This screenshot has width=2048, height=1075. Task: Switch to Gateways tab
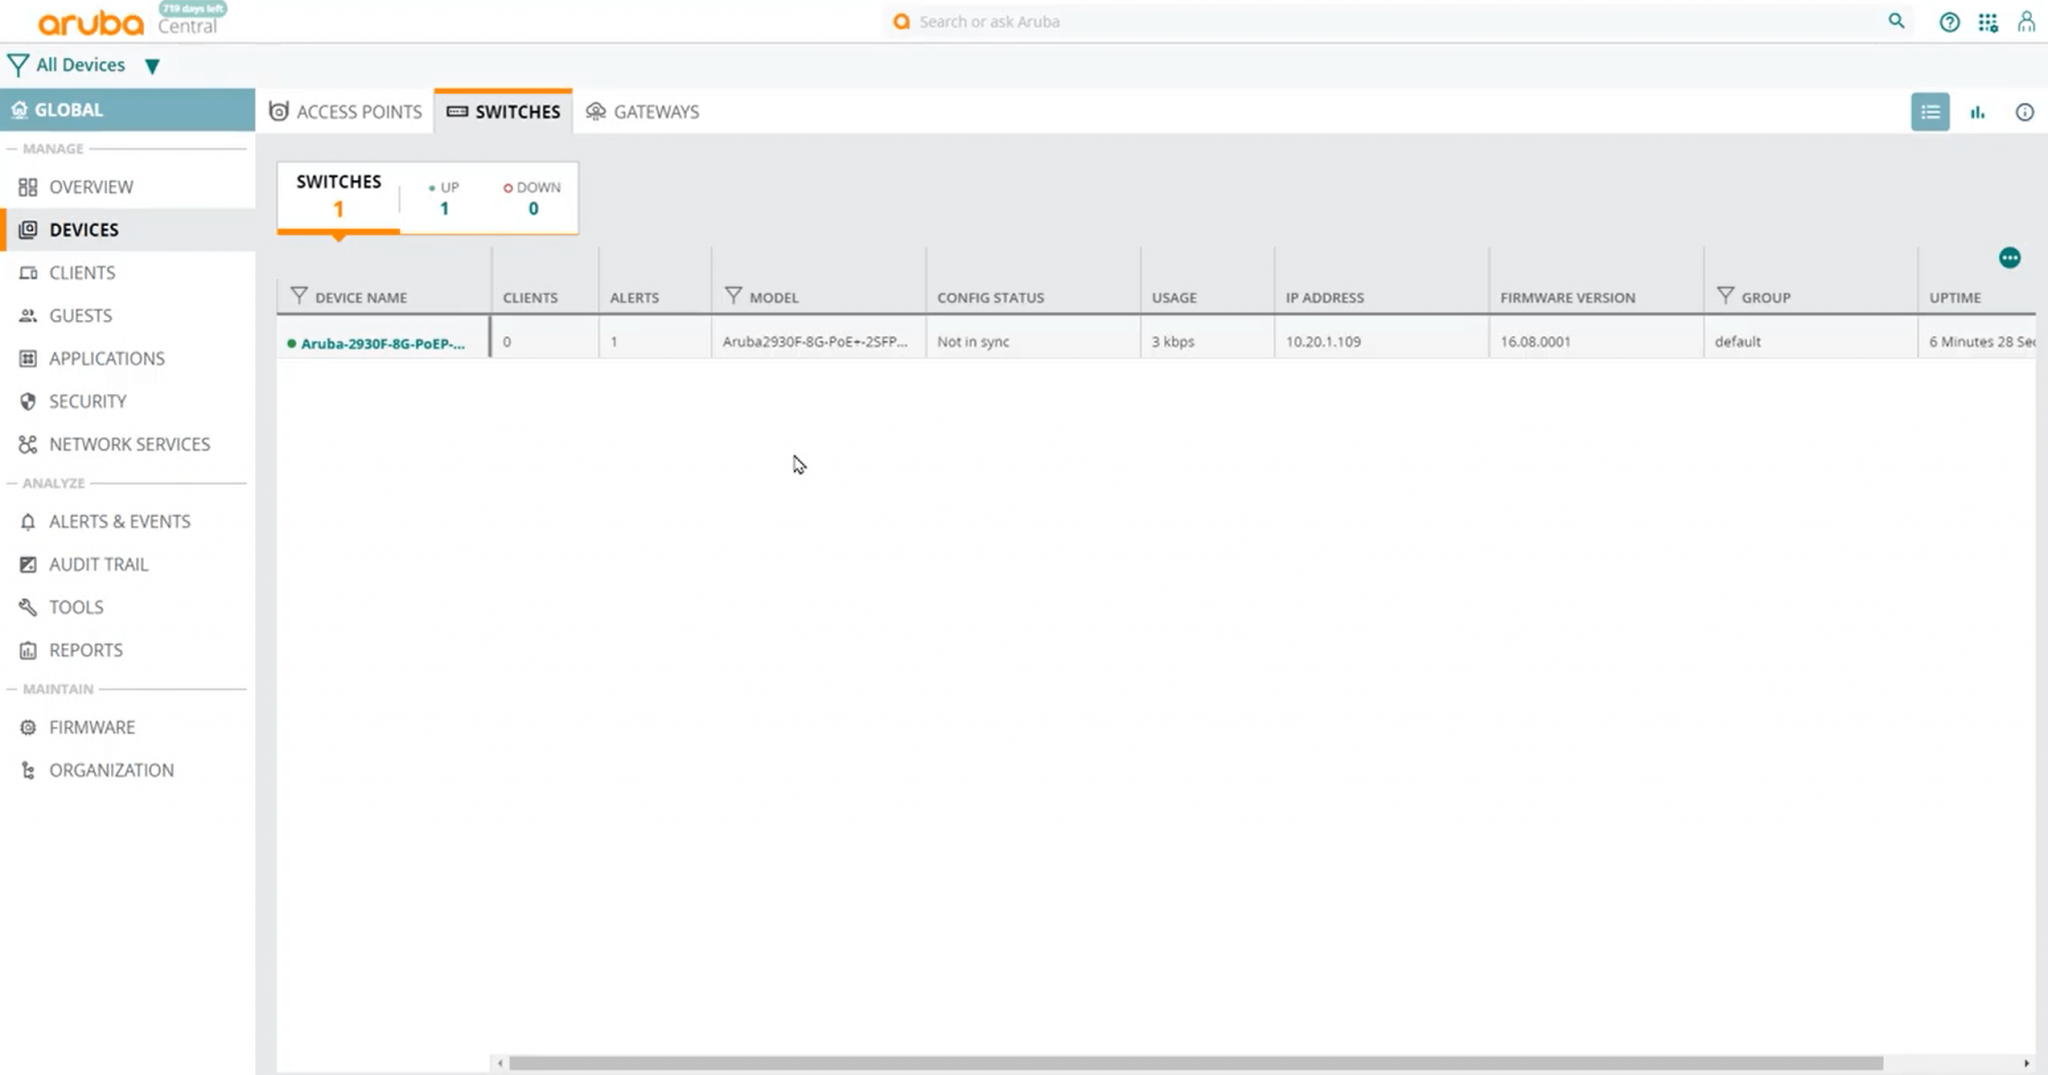pyautogui.click(x=642, y=112)
